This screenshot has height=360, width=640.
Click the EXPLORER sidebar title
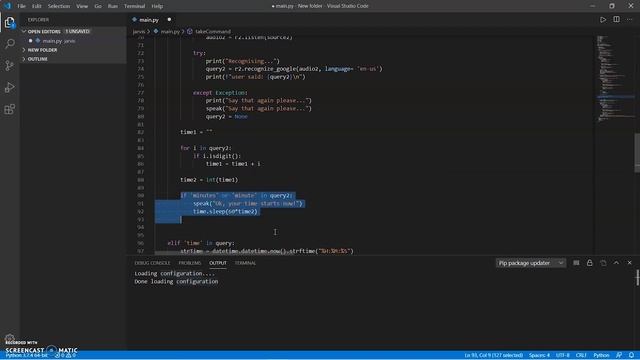click(x=38, y=20)
